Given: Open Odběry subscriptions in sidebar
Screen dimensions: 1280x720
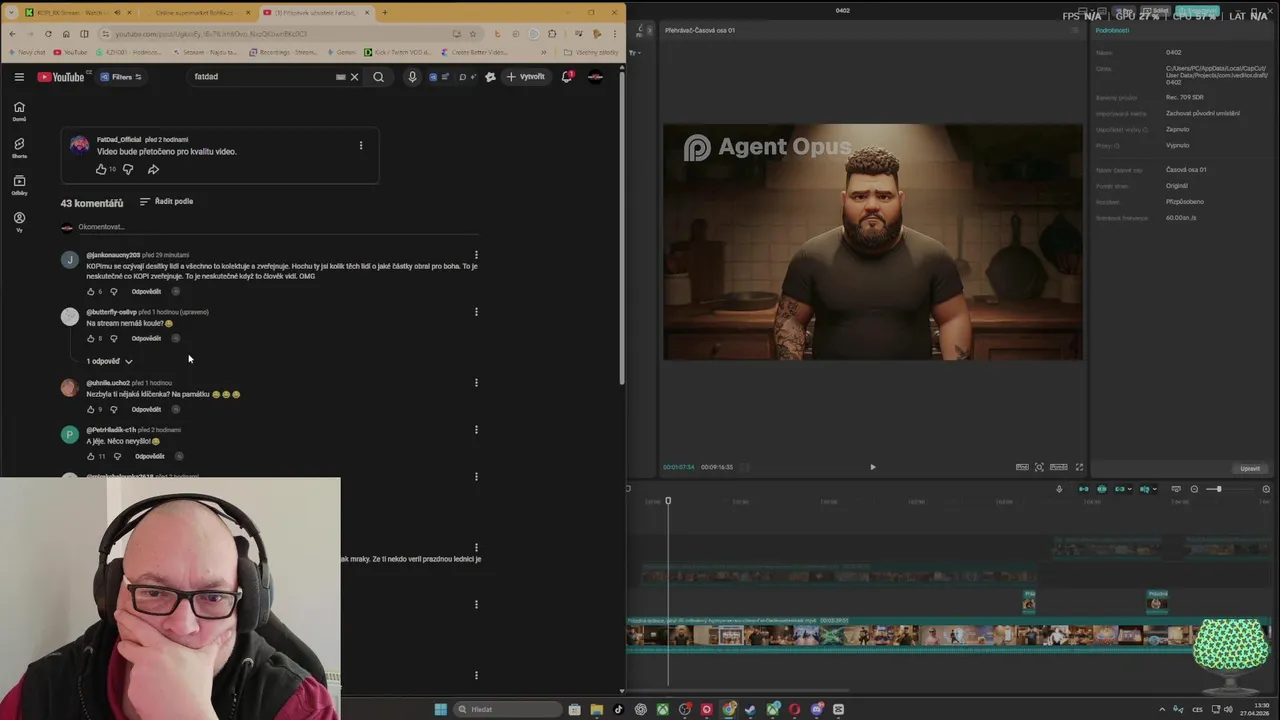Looking at the screenshot, I should [x=19, y=185].
